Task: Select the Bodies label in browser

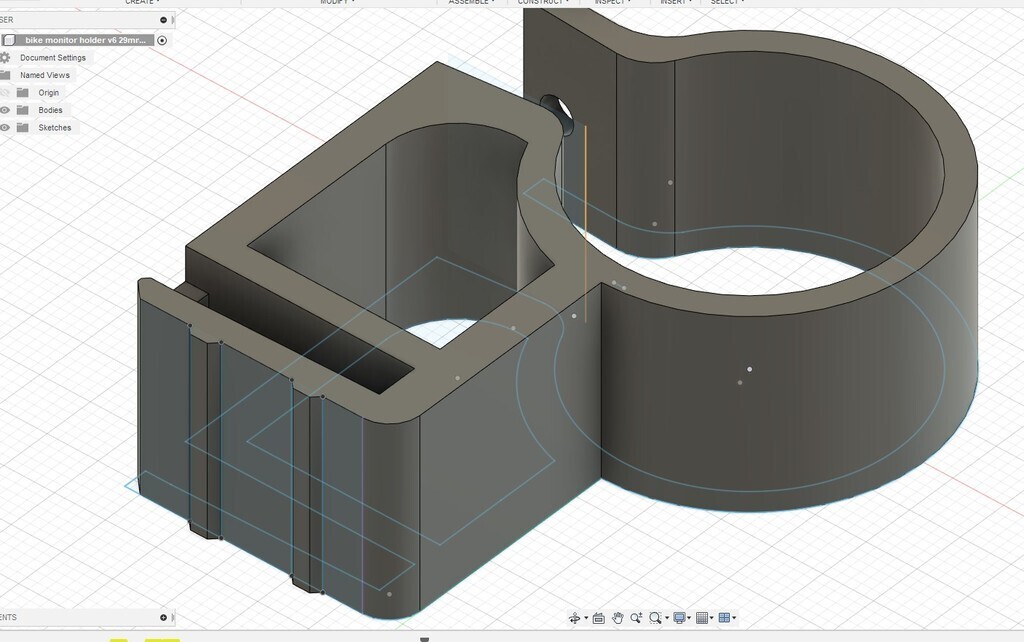Action: click(x=50, y=110)
